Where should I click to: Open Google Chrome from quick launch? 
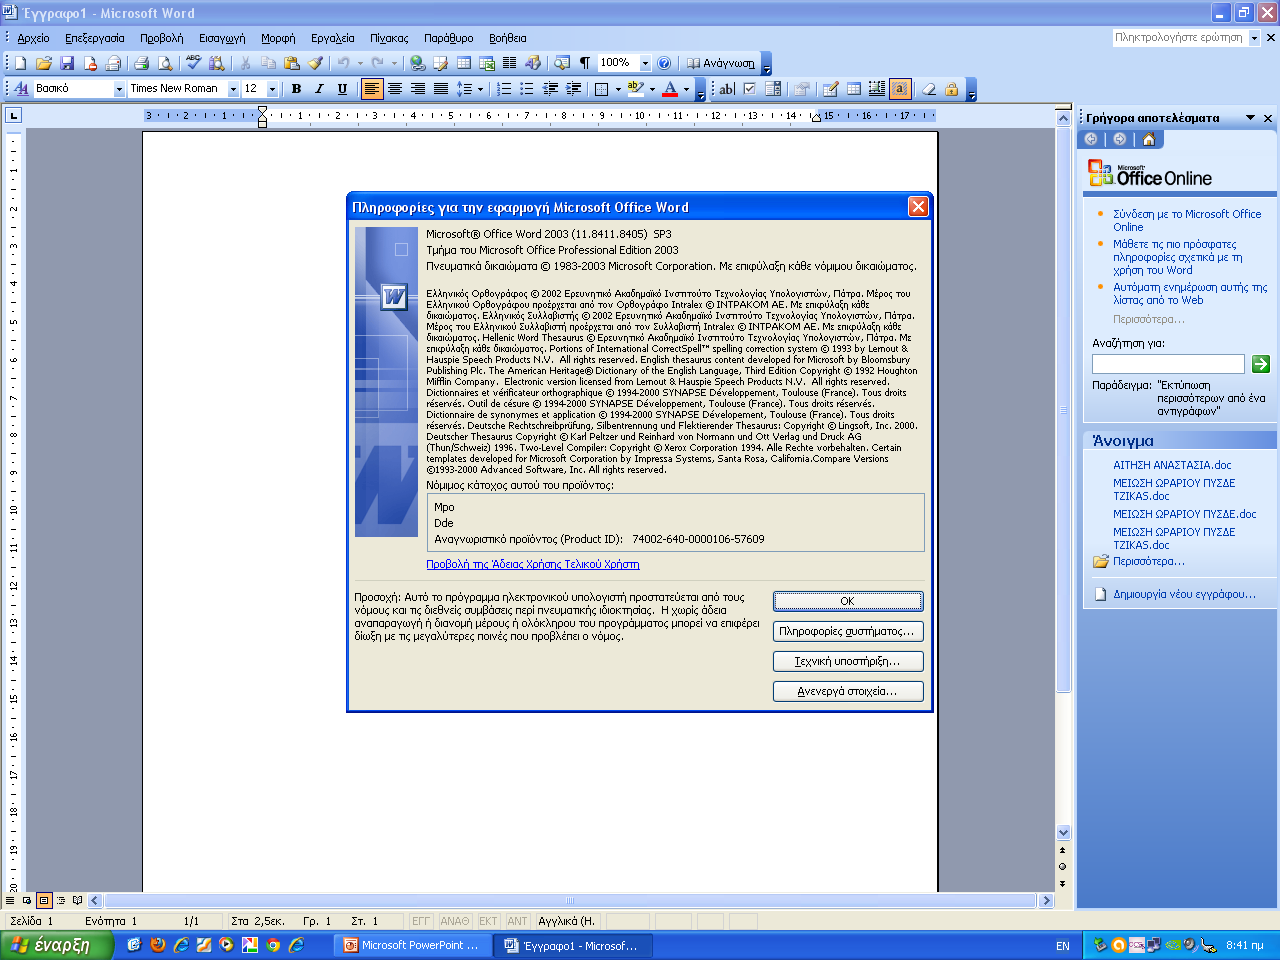tap(273, 945)
